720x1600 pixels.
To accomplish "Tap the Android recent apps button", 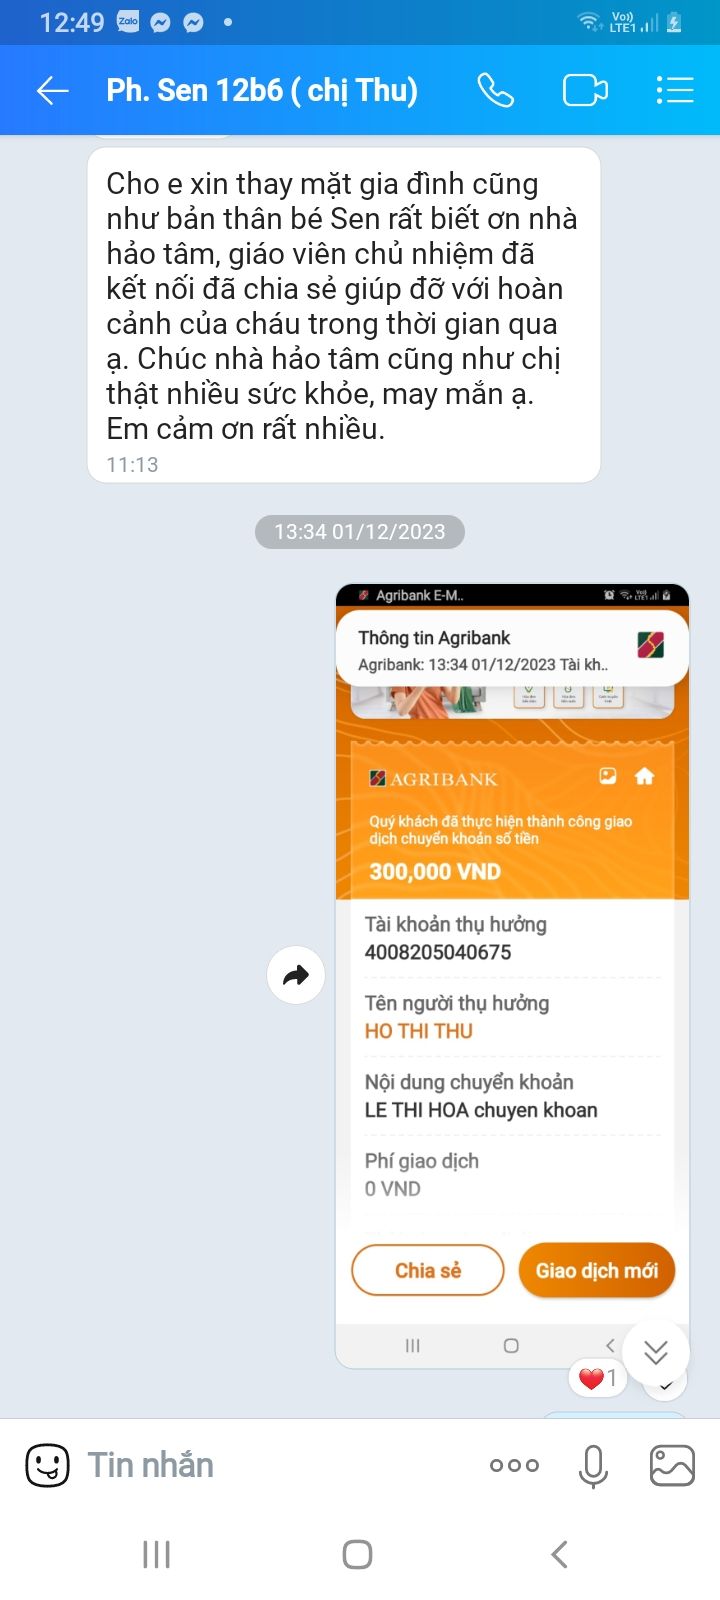I will (x=157, y=1554).
